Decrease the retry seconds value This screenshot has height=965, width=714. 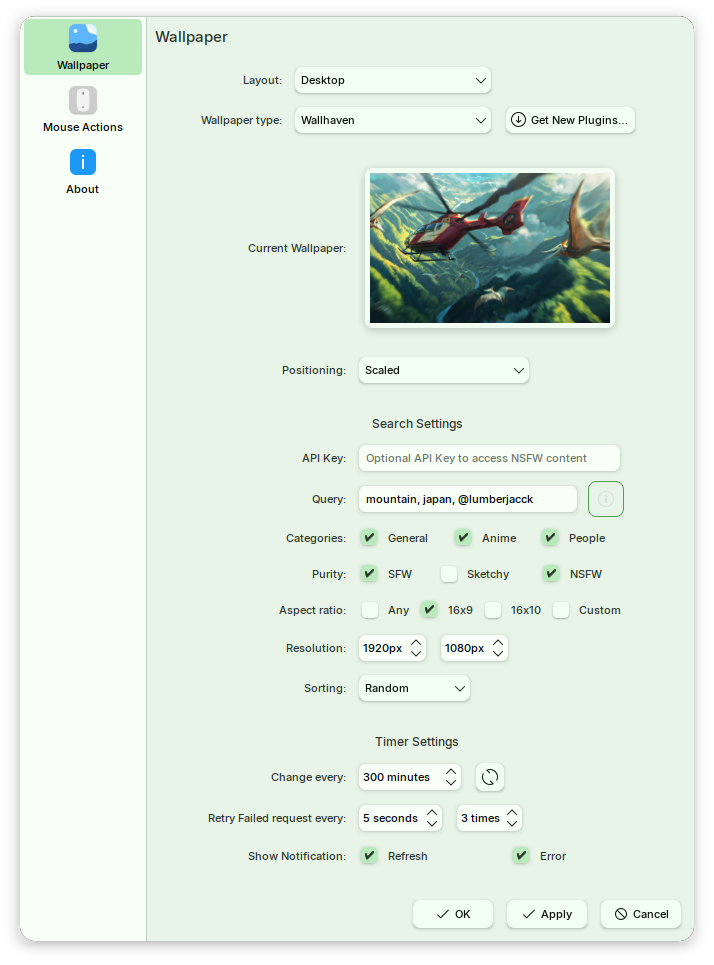click(432, 824)
